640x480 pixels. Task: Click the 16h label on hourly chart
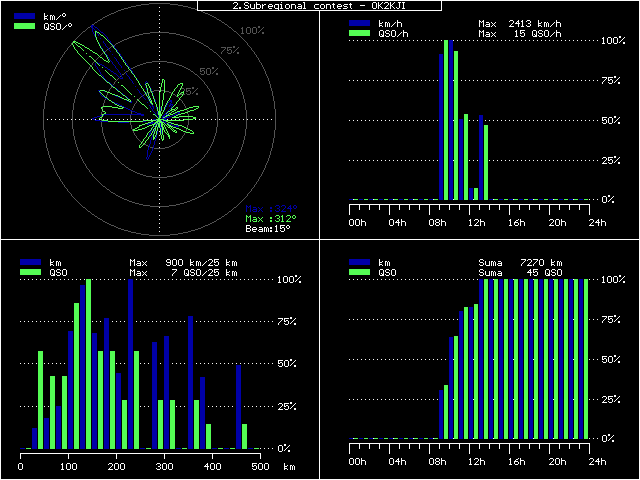click(x=517, y=223)
